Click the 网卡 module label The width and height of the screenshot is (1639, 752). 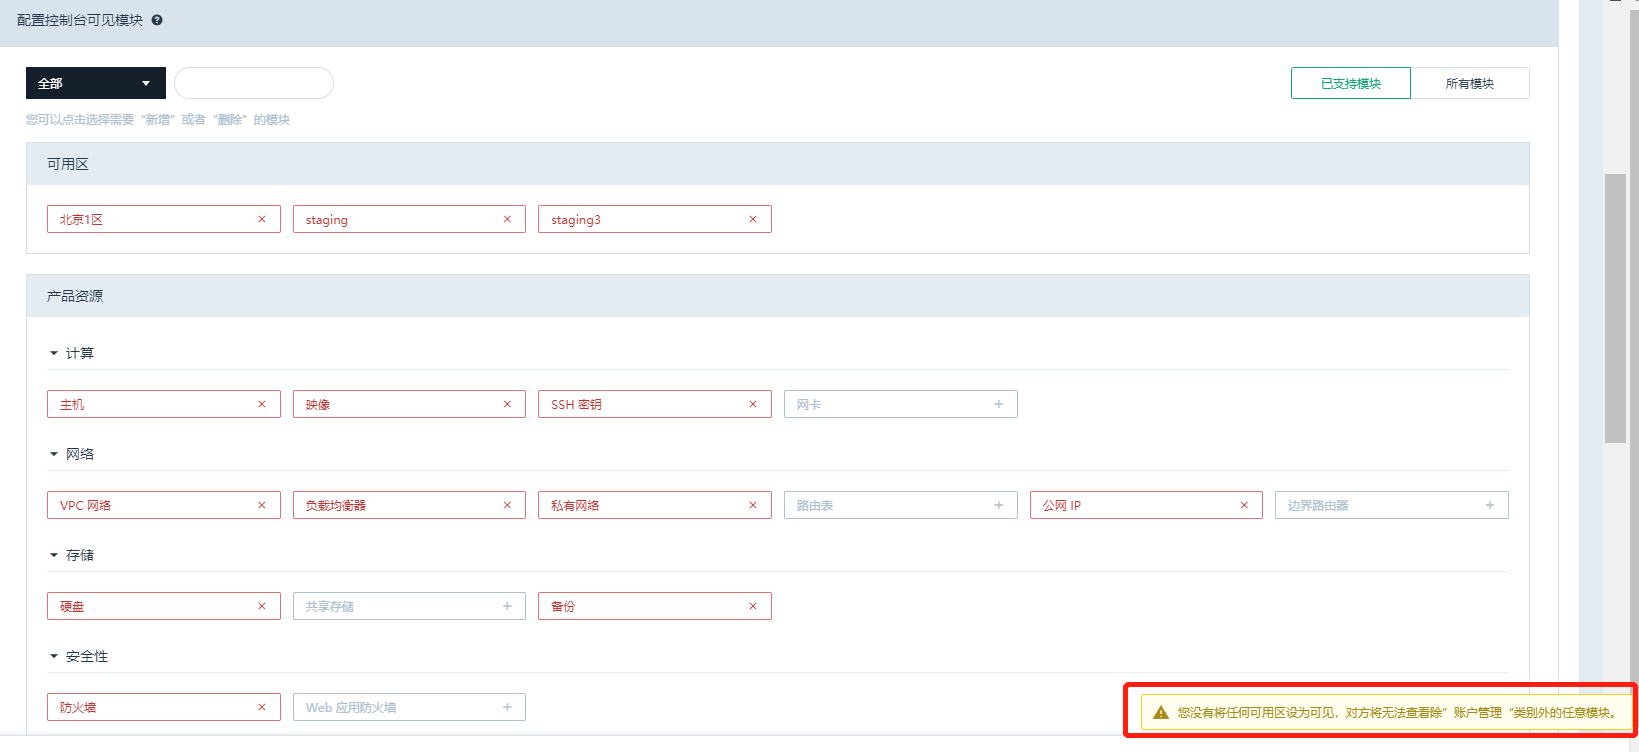[809, 404]
